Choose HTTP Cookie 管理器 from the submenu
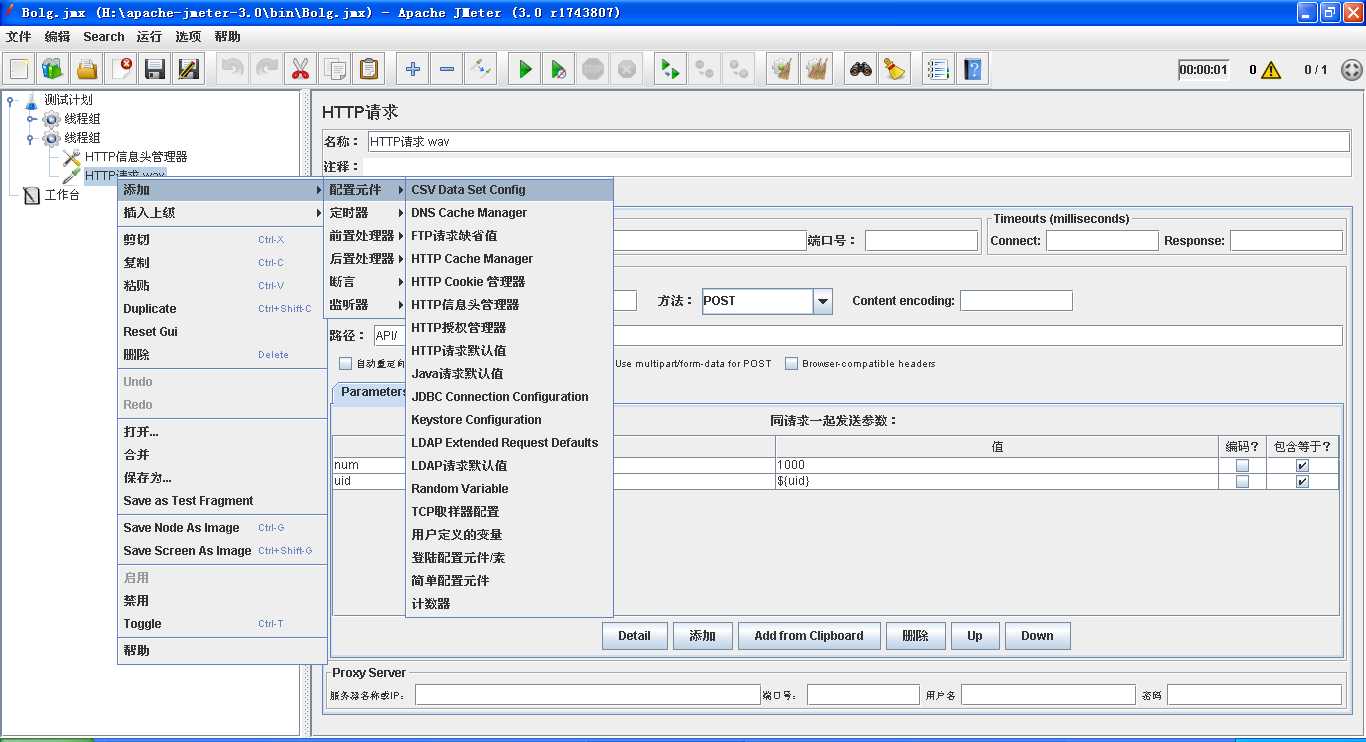 (x=509, y=282)
